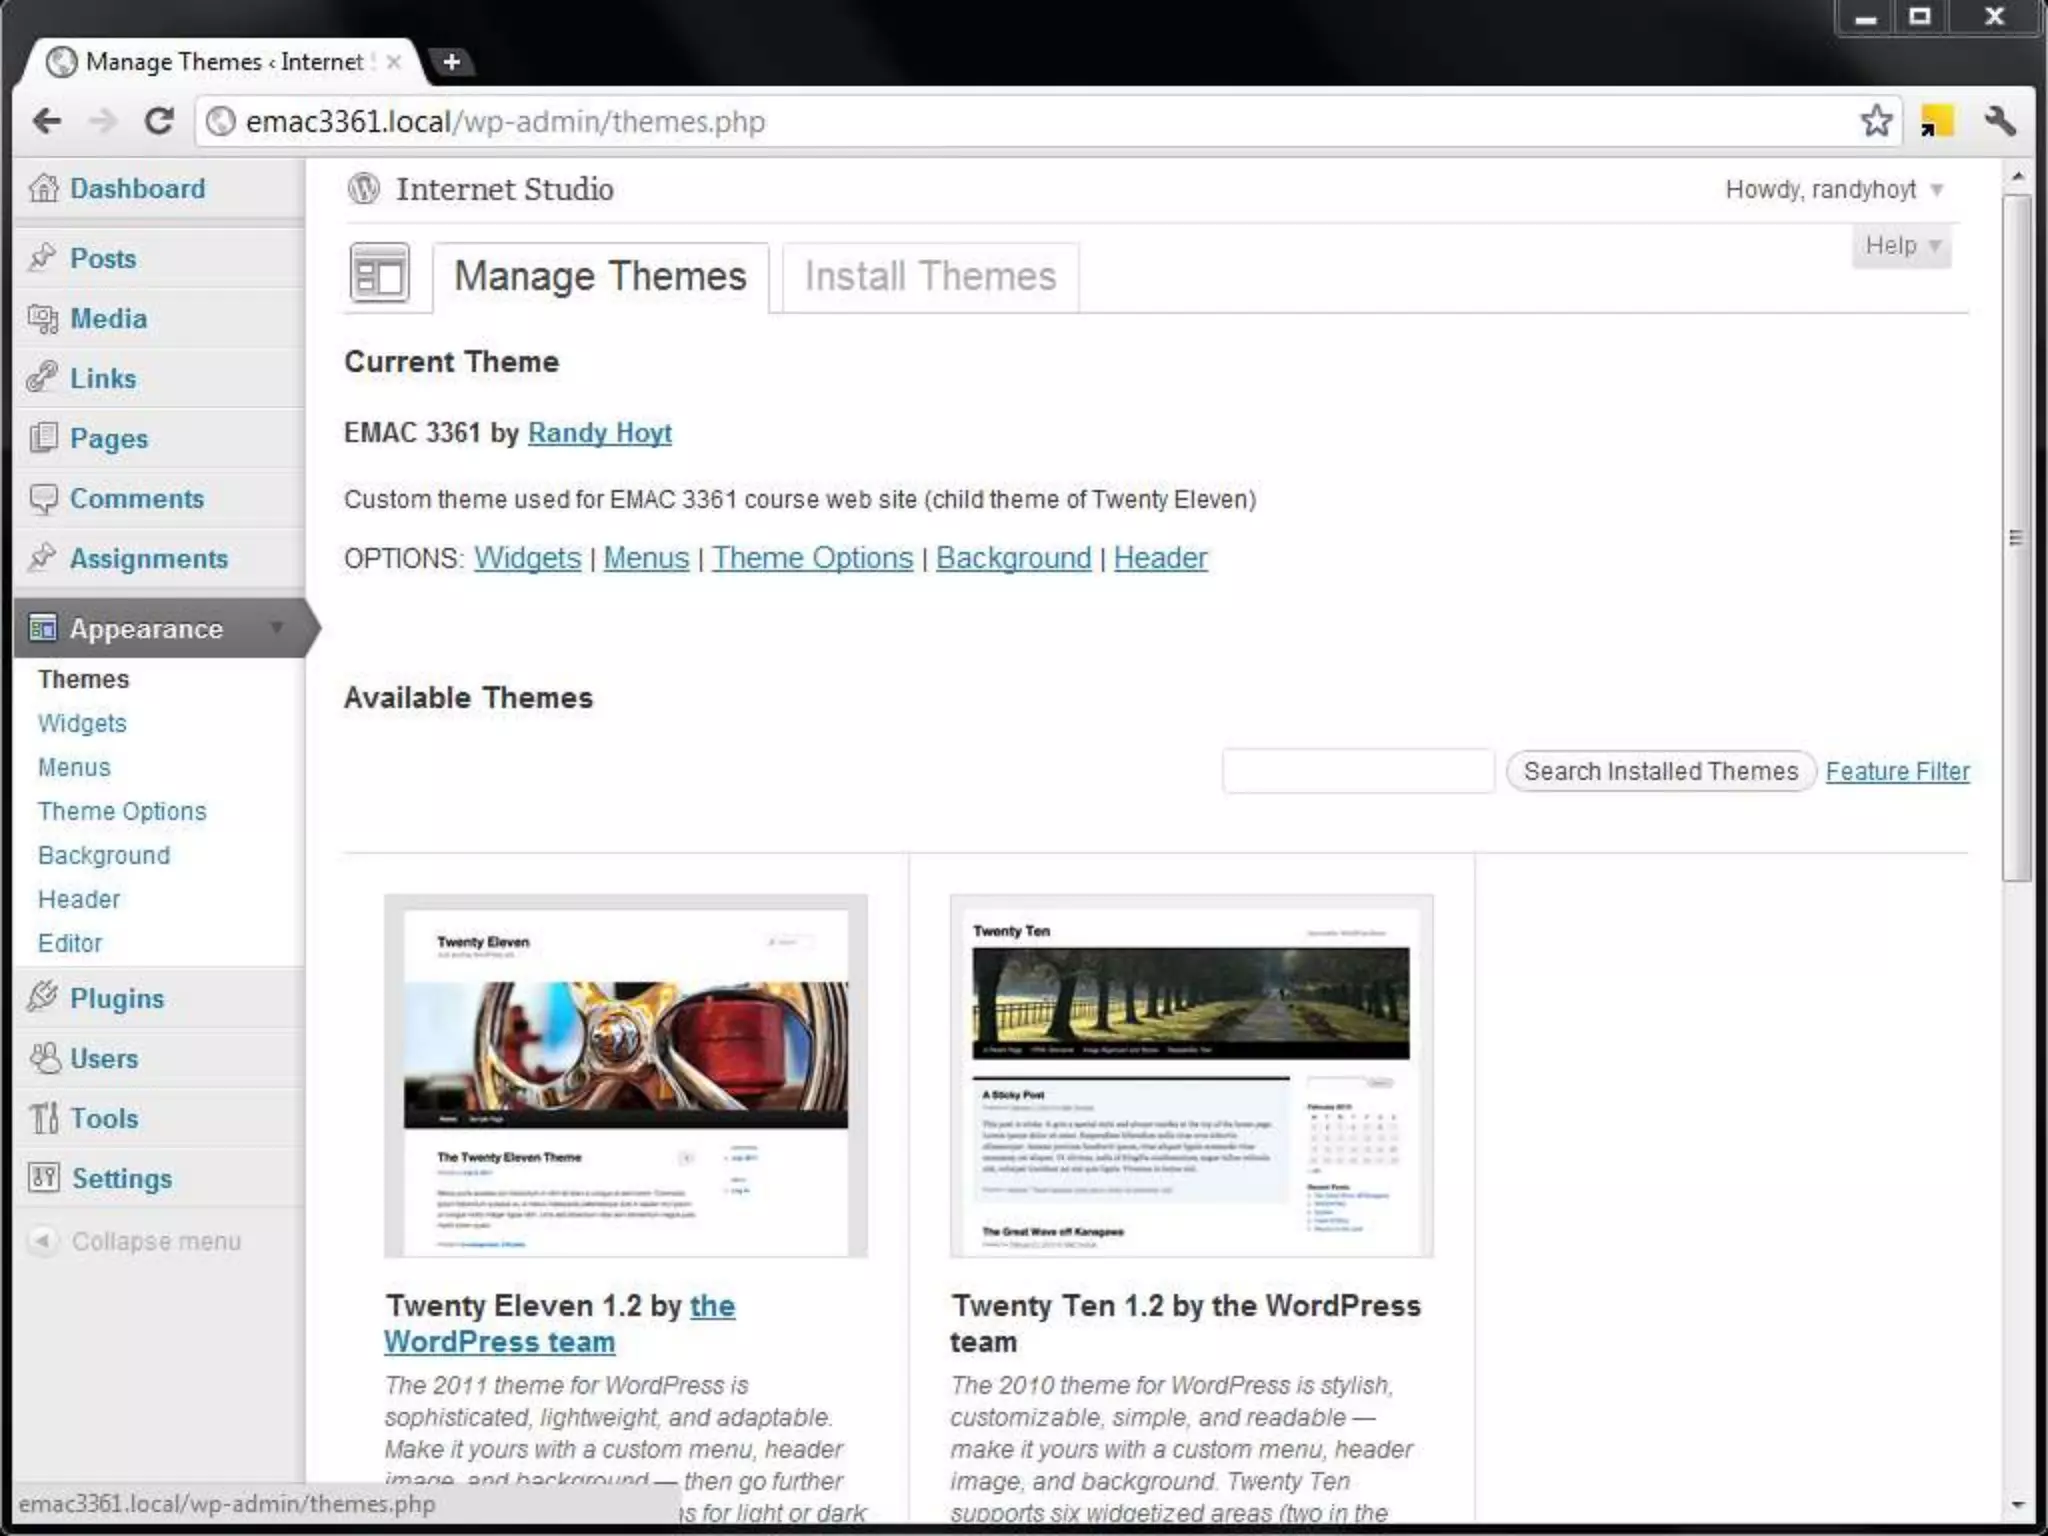Collapse the Appearance menu arrow
The image size is (2048, 1536).
277,628
